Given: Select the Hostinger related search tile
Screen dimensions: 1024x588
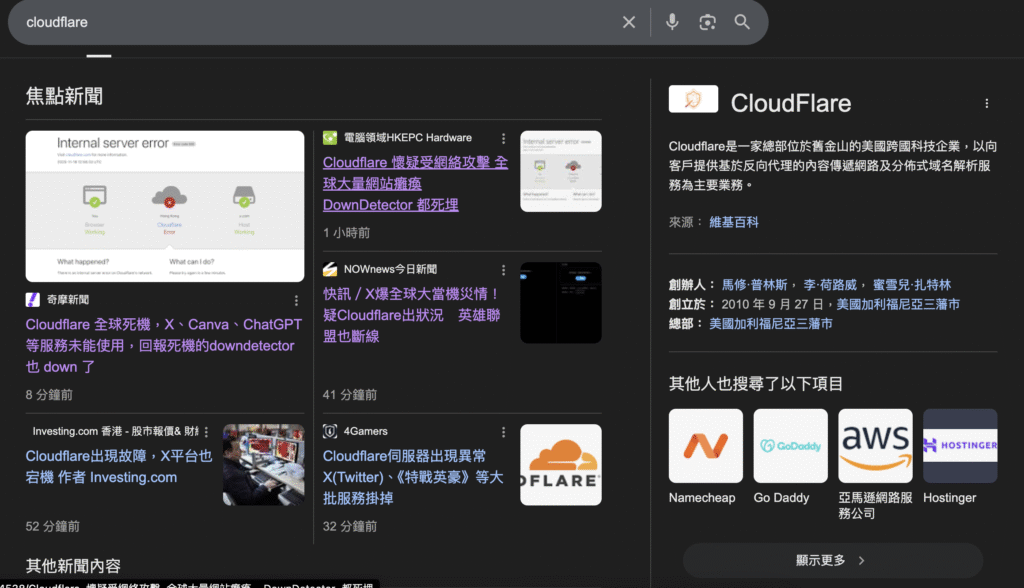Looking at the screenshot, I should coord(959,446).
